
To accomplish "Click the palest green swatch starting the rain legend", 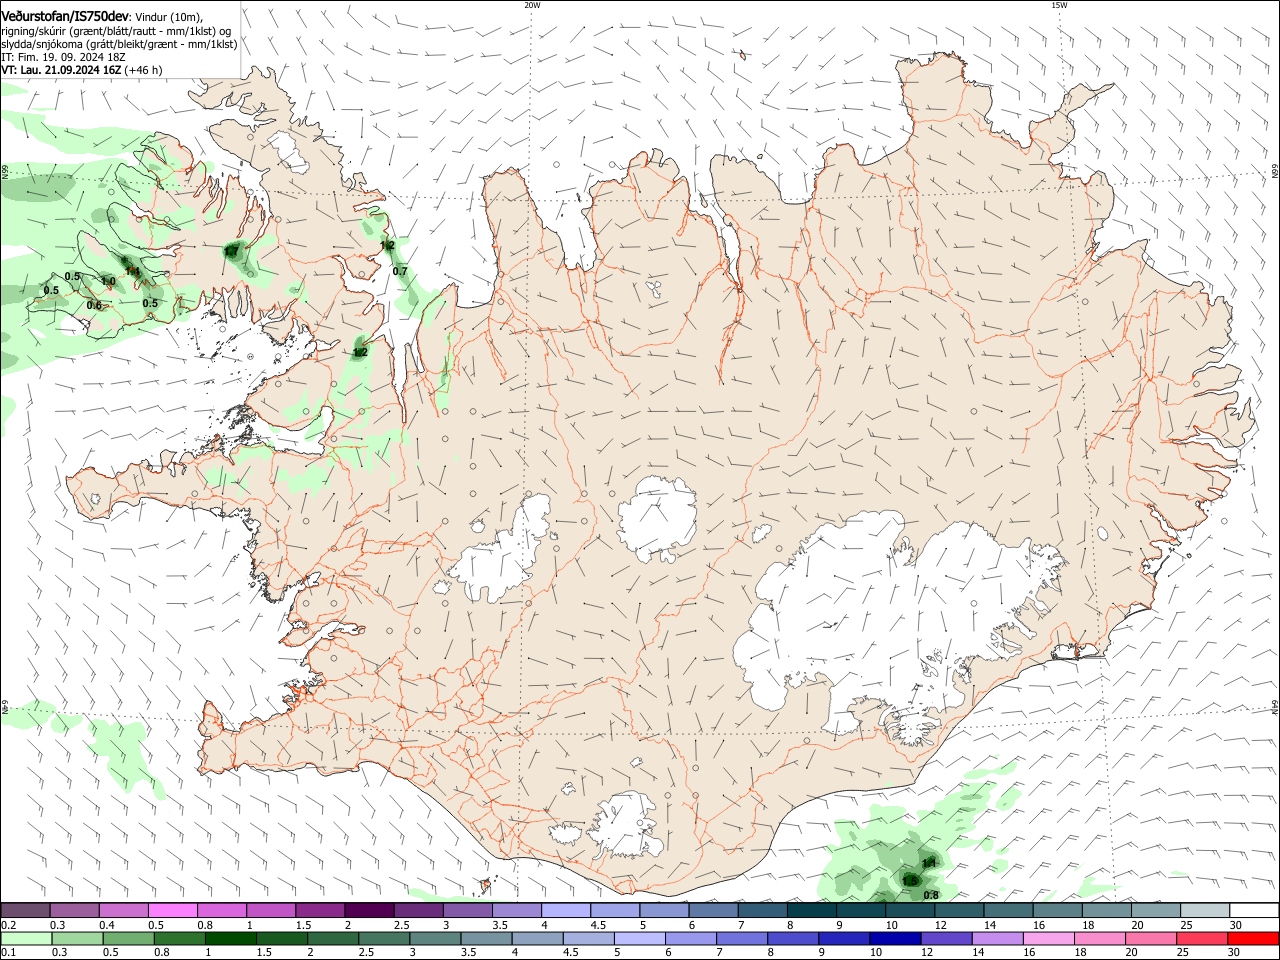I will point(26,938).
